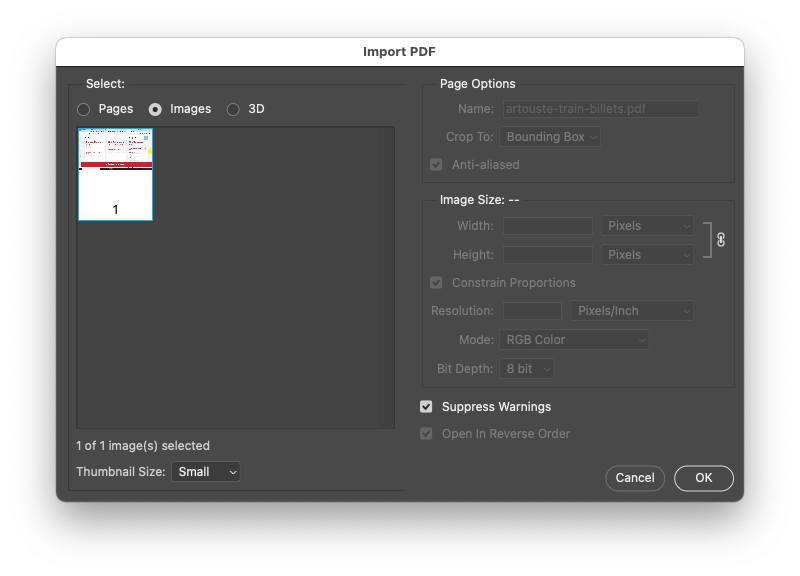Viewport: 800px width, 576px height.
Task: Choose the 3D import option
Action: point(232,109)
